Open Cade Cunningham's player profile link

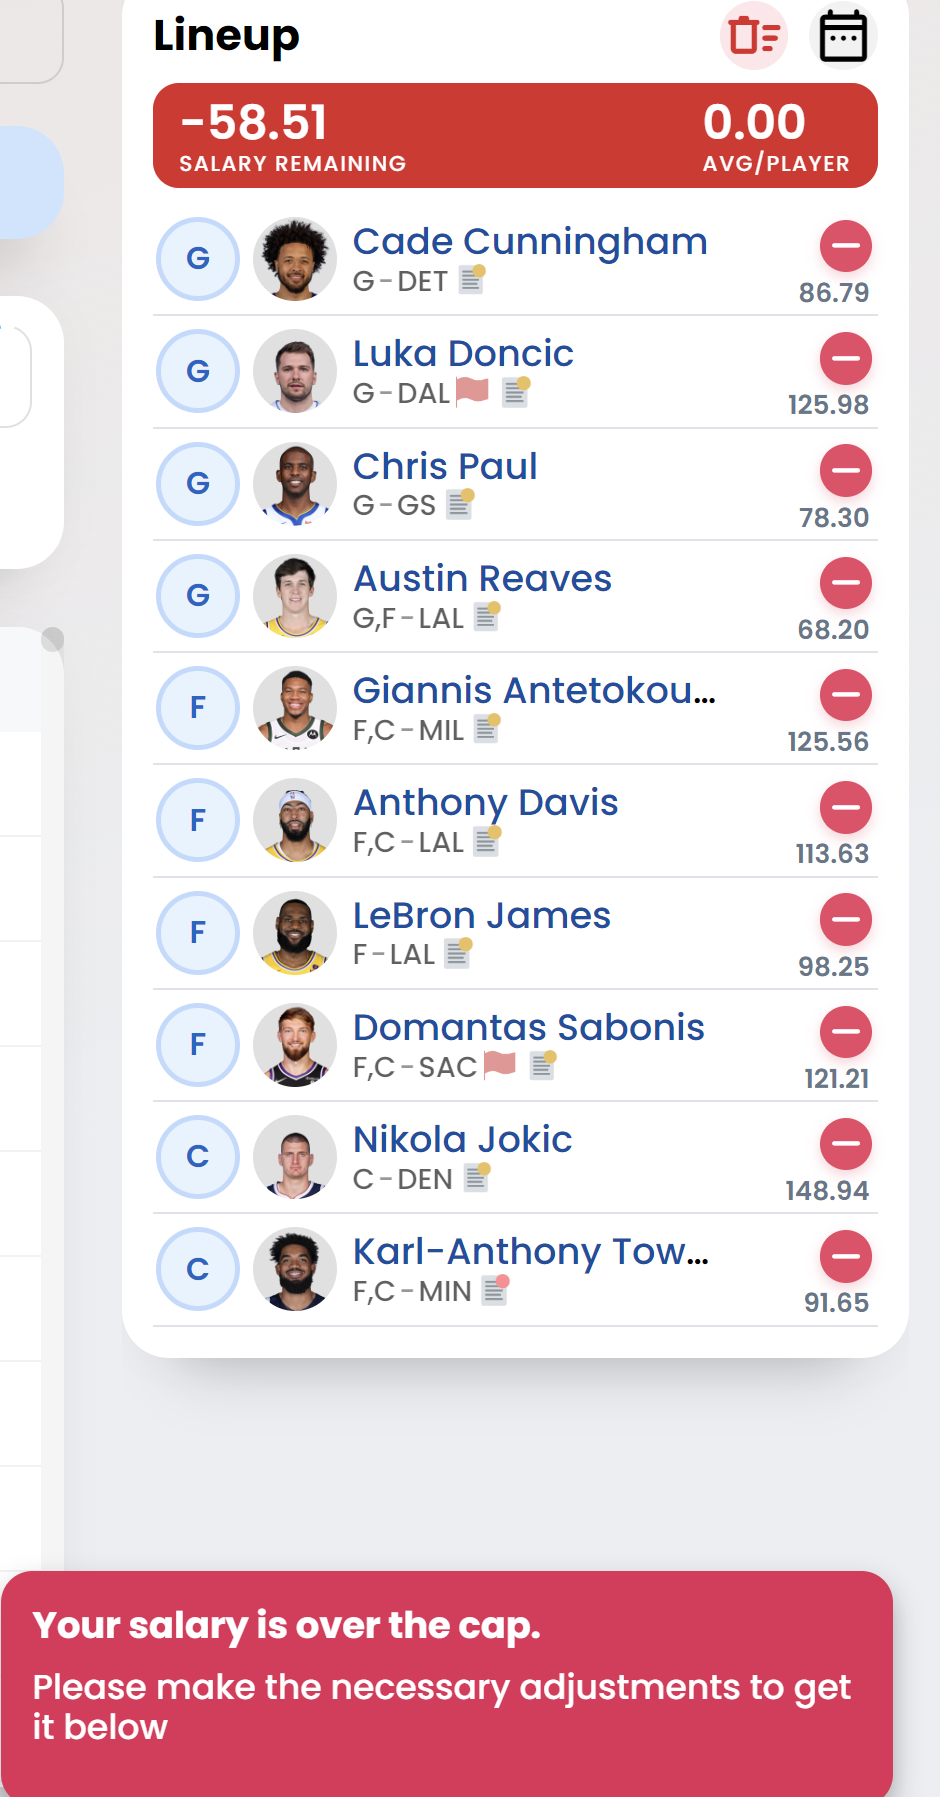pyautogui.click(x=530, y=242)
